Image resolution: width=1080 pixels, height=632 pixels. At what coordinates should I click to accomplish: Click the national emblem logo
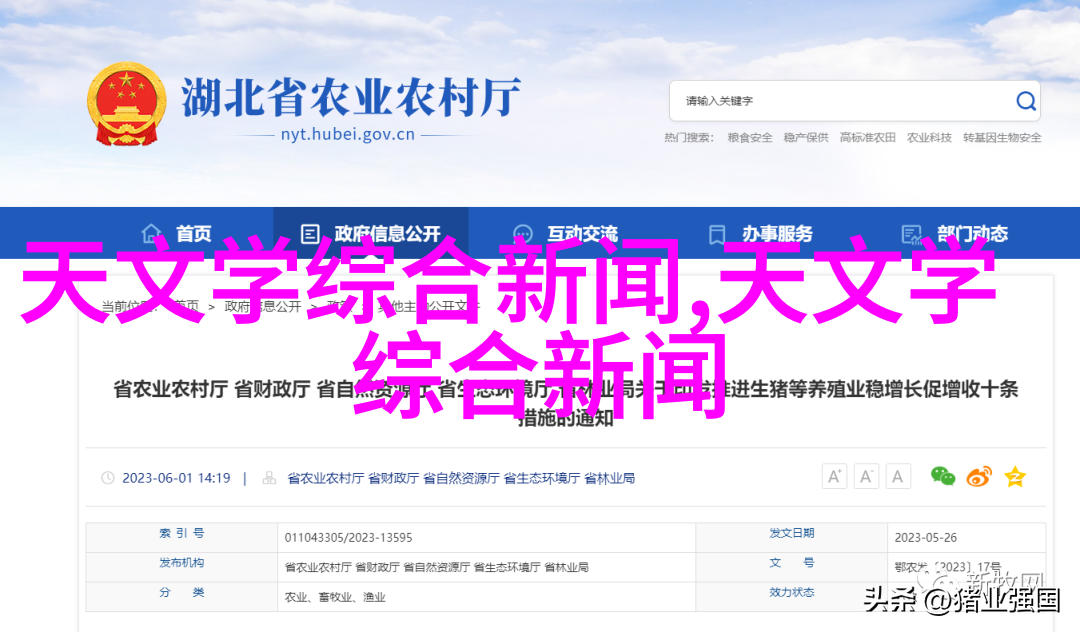pyautogui.click(x=126, y=105)
